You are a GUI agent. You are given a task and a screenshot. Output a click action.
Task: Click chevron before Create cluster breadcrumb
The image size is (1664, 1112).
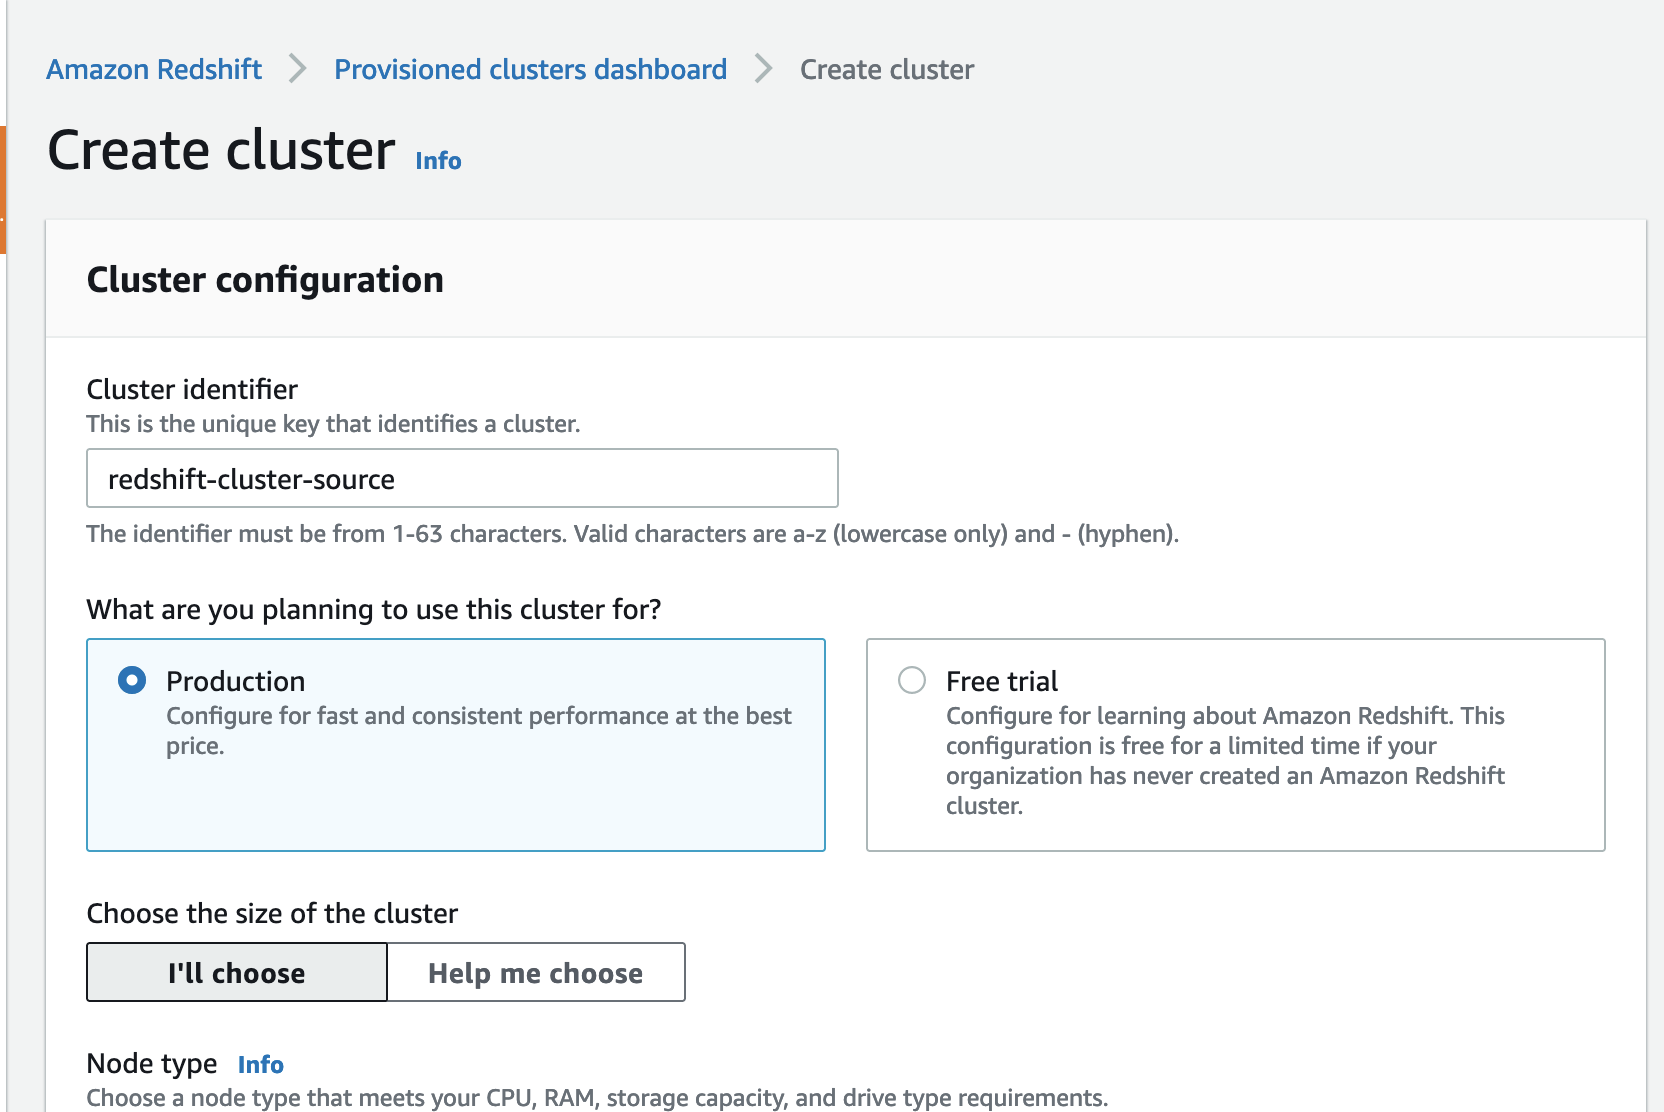click(763, 69)
